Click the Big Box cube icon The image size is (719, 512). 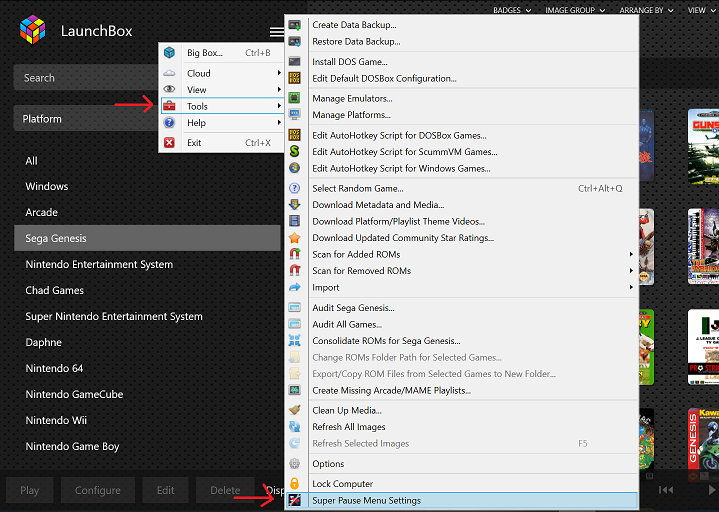(169, 52)
